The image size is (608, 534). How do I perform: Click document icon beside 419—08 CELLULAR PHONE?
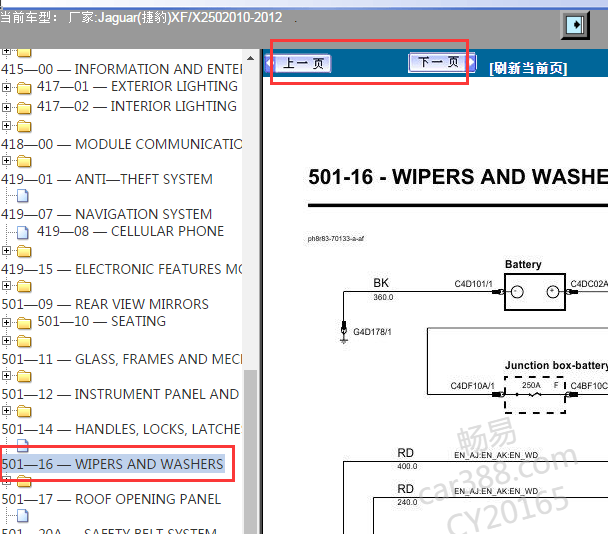click(x=22, y=232)
